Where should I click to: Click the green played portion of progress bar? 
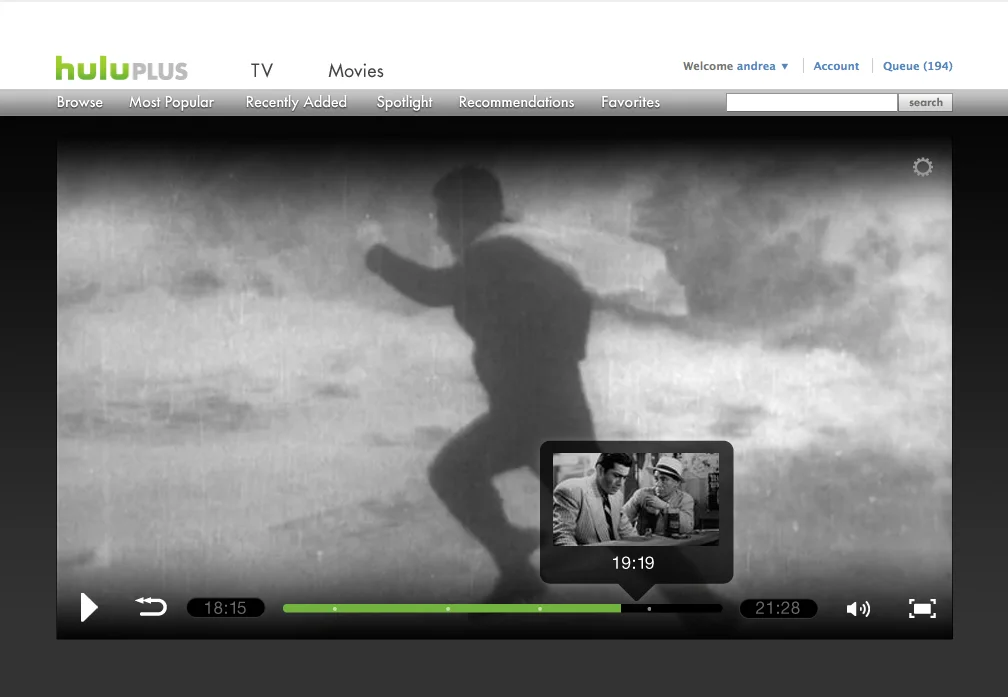[x=452, y=608]
